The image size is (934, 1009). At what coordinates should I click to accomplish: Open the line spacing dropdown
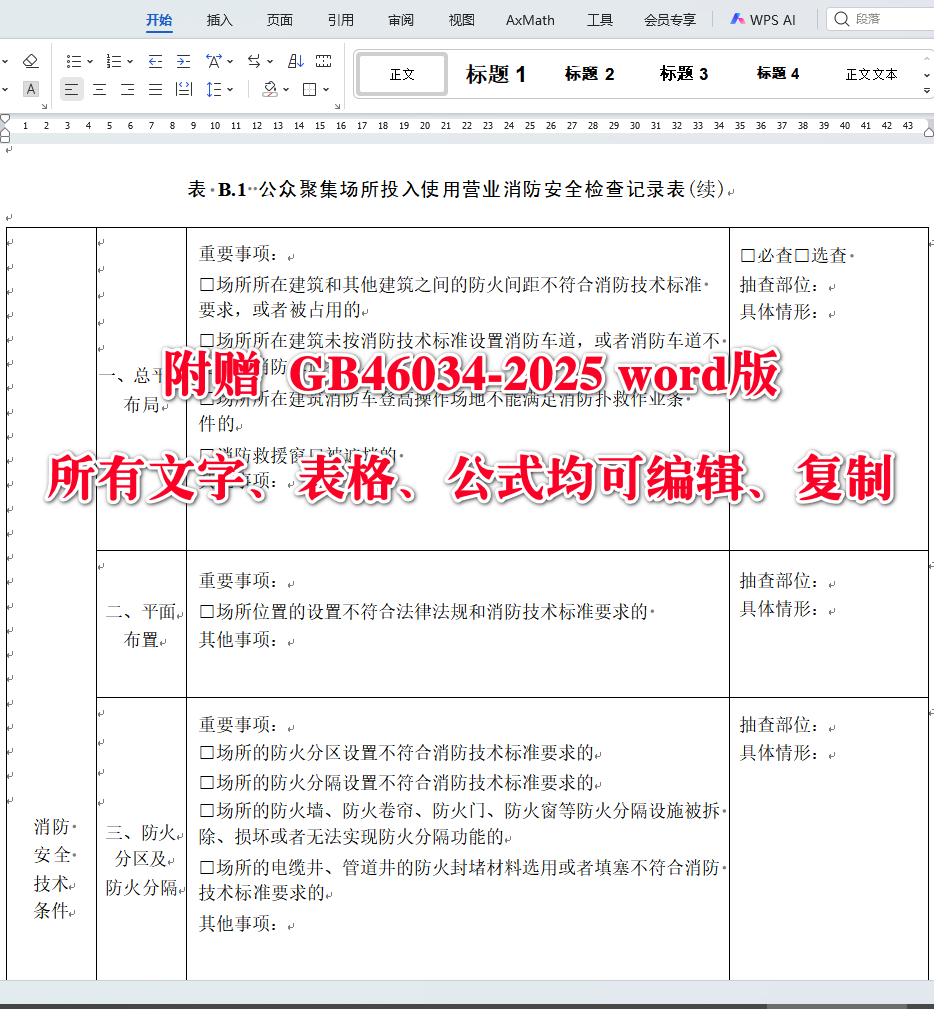229,88
